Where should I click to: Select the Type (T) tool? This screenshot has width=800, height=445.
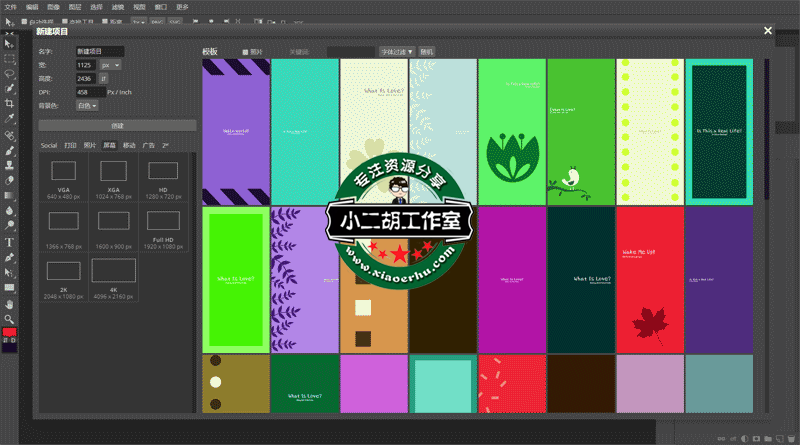pyautogui.click(x=10, y=242)
